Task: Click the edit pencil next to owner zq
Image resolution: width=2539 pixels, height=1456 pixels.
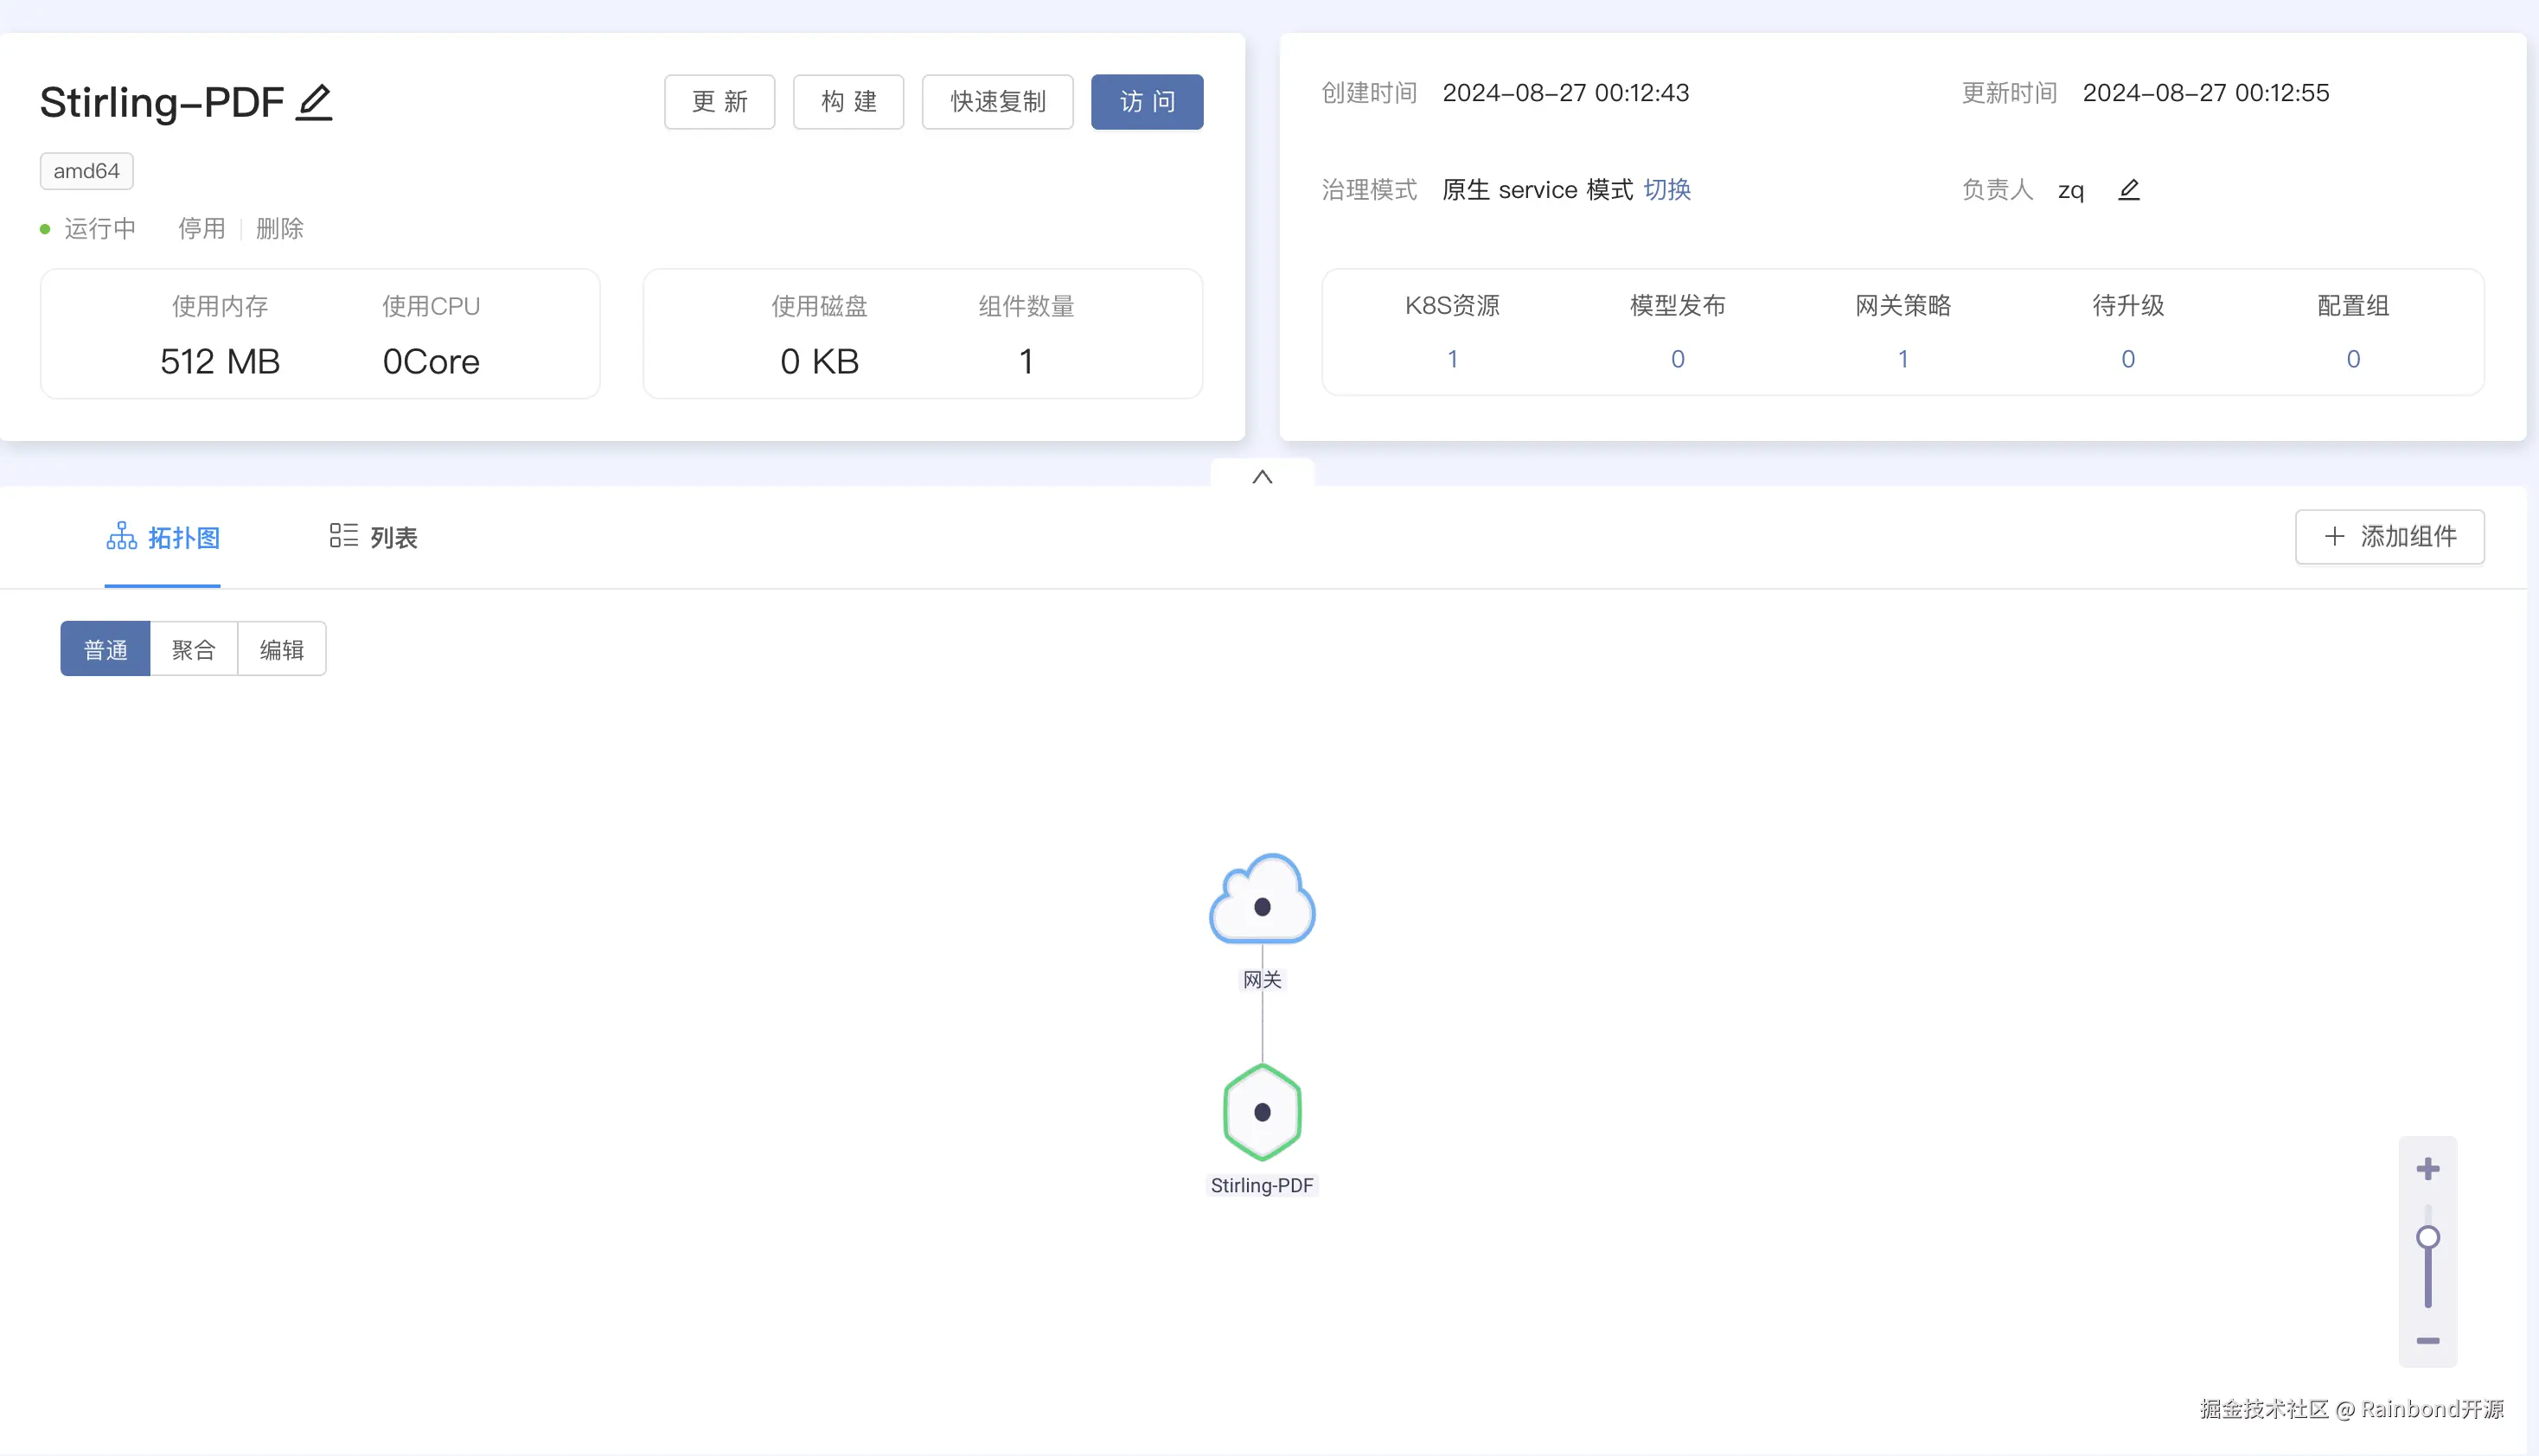Action: point(2129,189)
